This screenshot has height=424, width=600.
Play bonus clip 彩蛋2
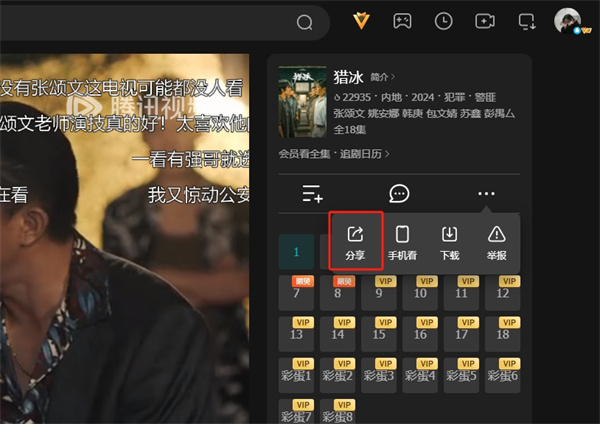pos(338,375)
